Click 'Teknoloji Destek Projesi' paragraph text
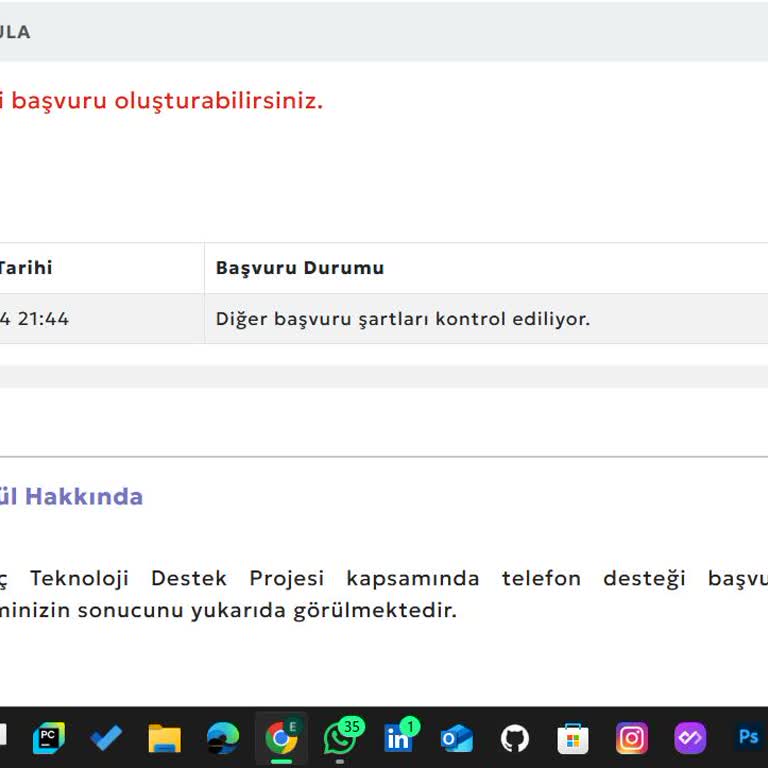The height and width of the screenshot is (768, 768). 177,578
